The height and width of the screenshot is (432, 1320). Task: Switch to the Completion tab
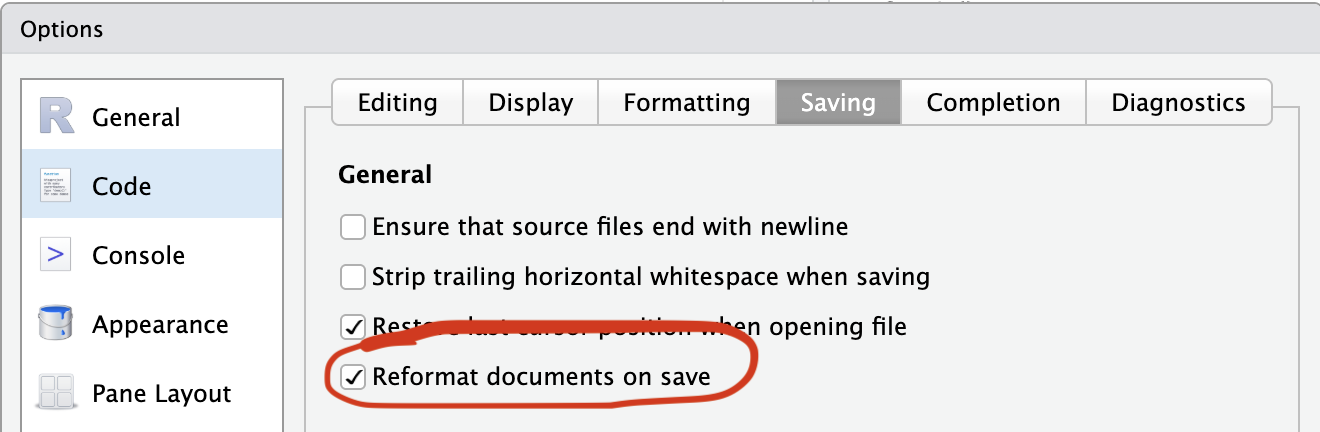coord(993,102)
